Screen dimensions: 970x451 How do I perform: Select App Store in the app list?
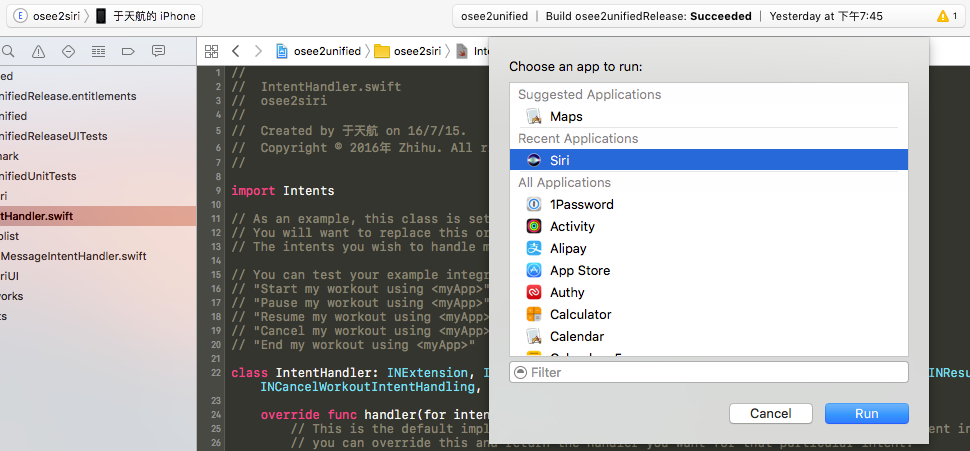[x=709, y=270]
